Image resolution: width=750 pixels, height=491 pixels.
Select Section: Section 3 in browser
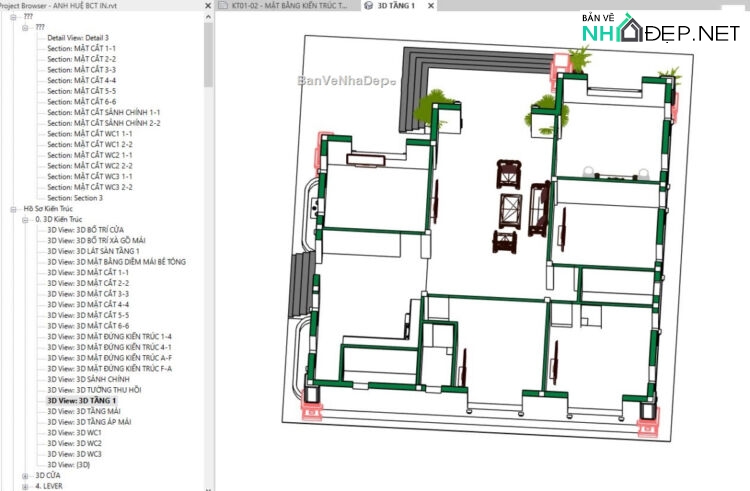pyautogui.click(x=75, y=198)
